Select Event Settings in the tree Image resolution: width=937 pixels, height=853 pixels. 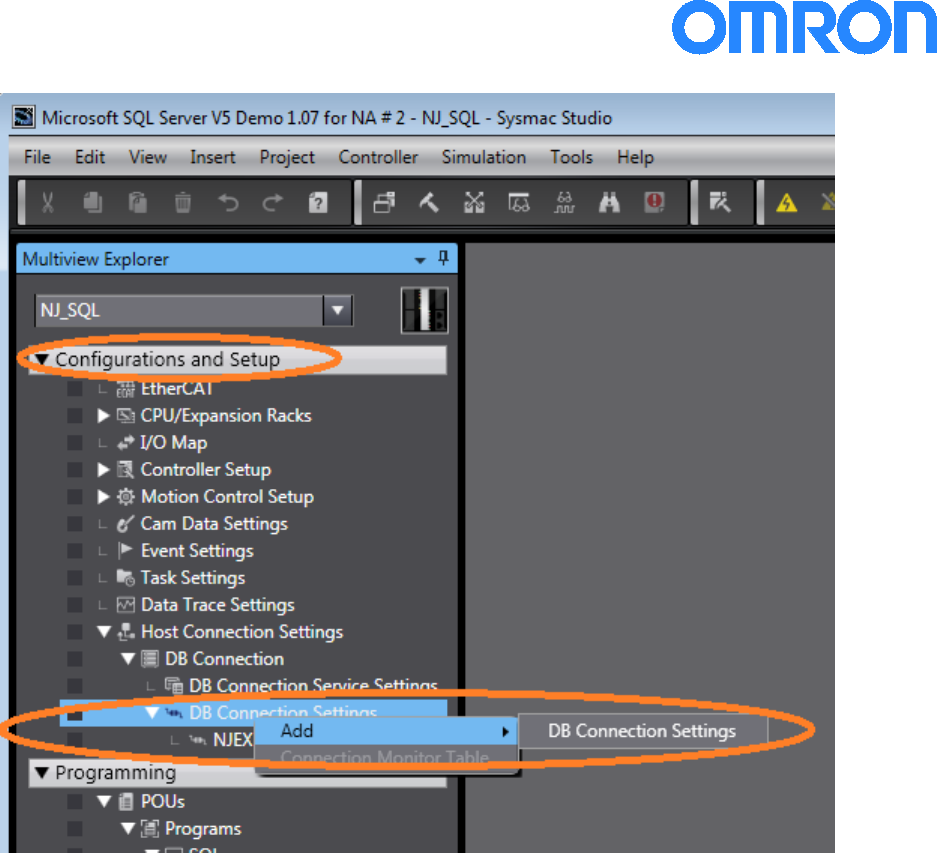click(197, 551)
